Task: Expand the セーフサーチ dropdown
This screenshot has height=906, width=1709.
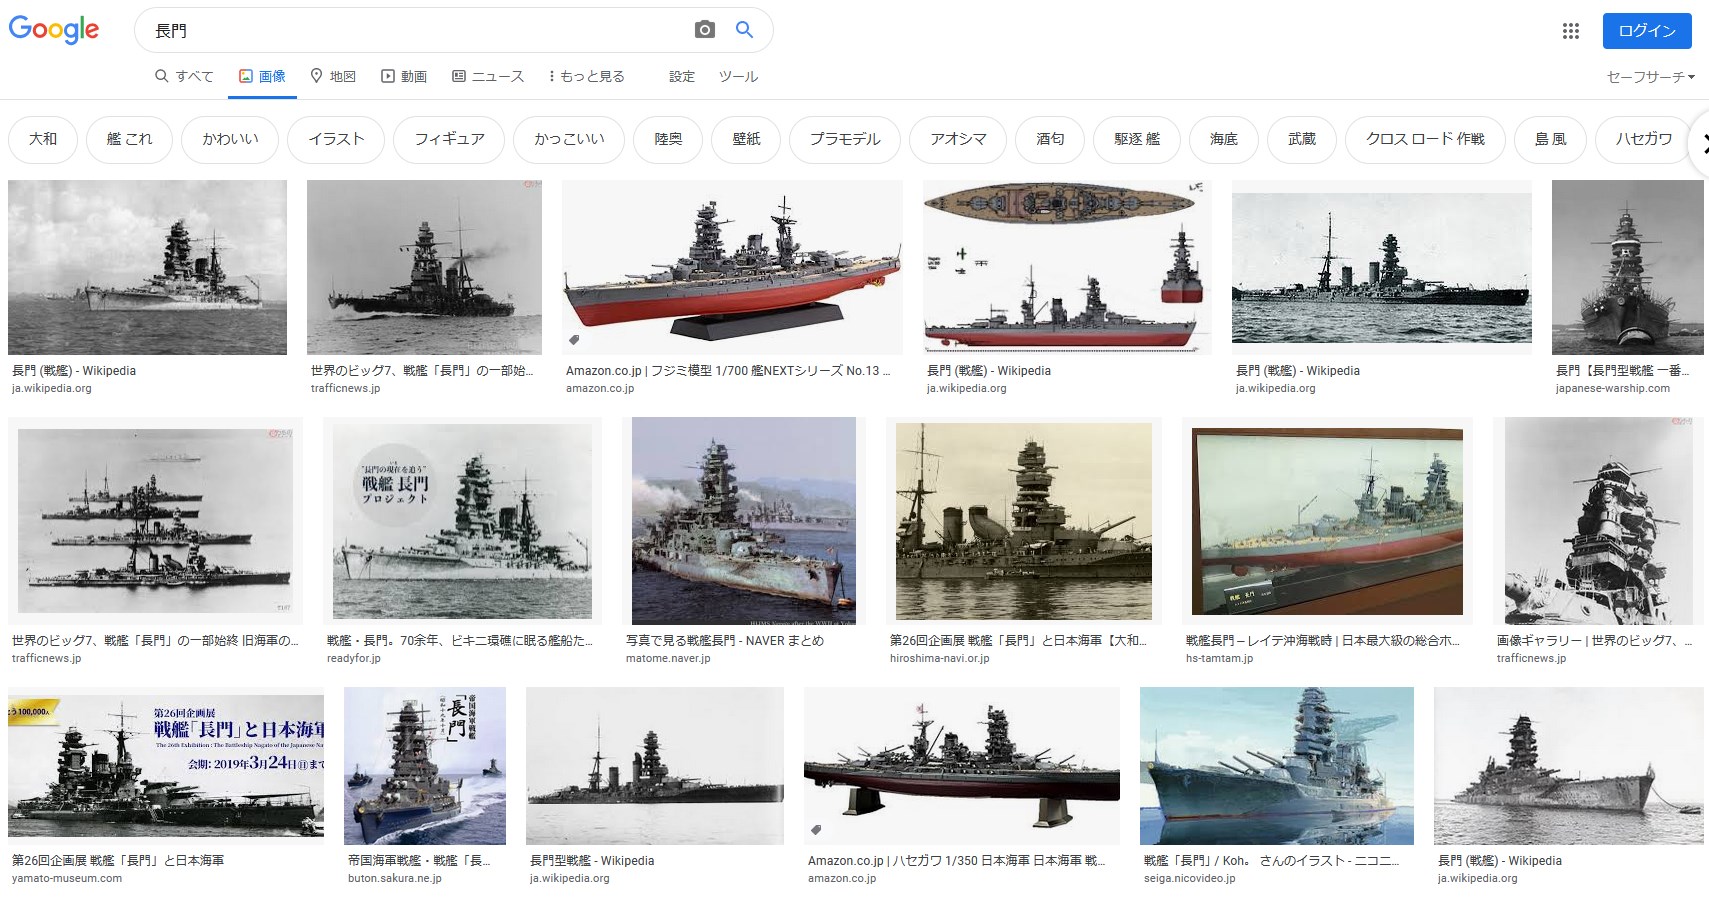Action: pos(1650,77)
